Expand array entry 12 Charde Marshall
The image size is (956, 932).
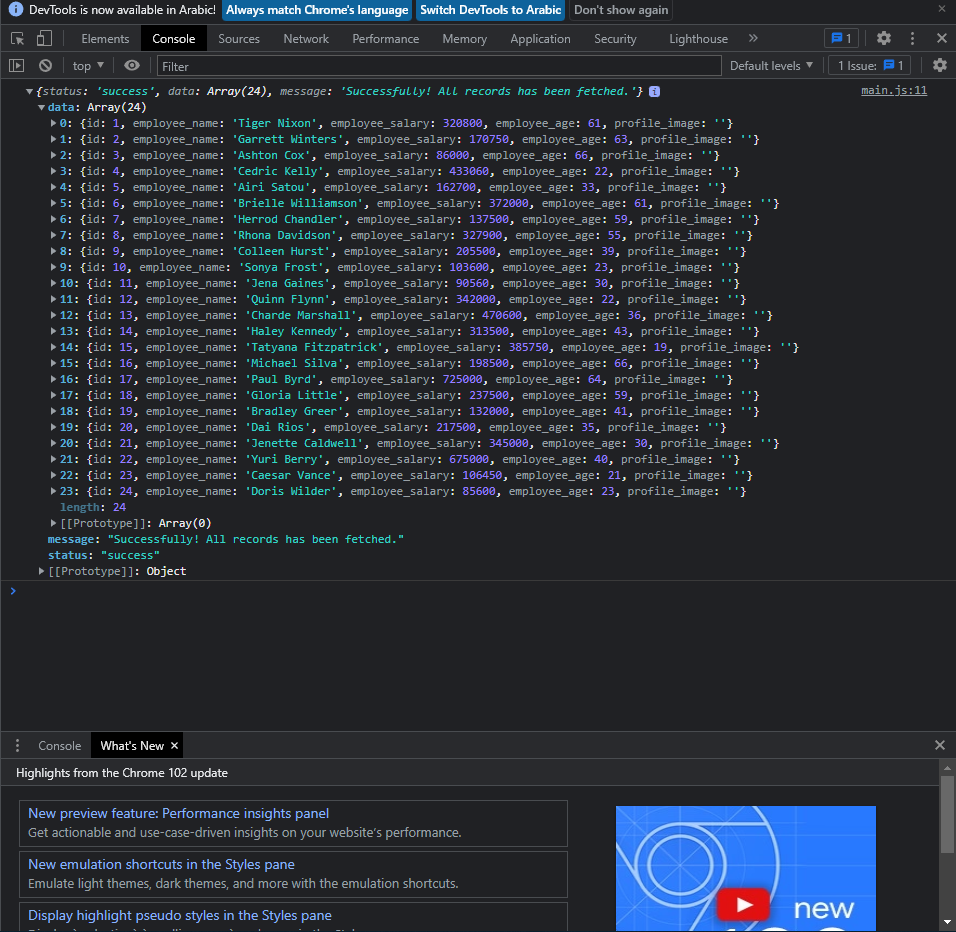(x=53, y=315)
